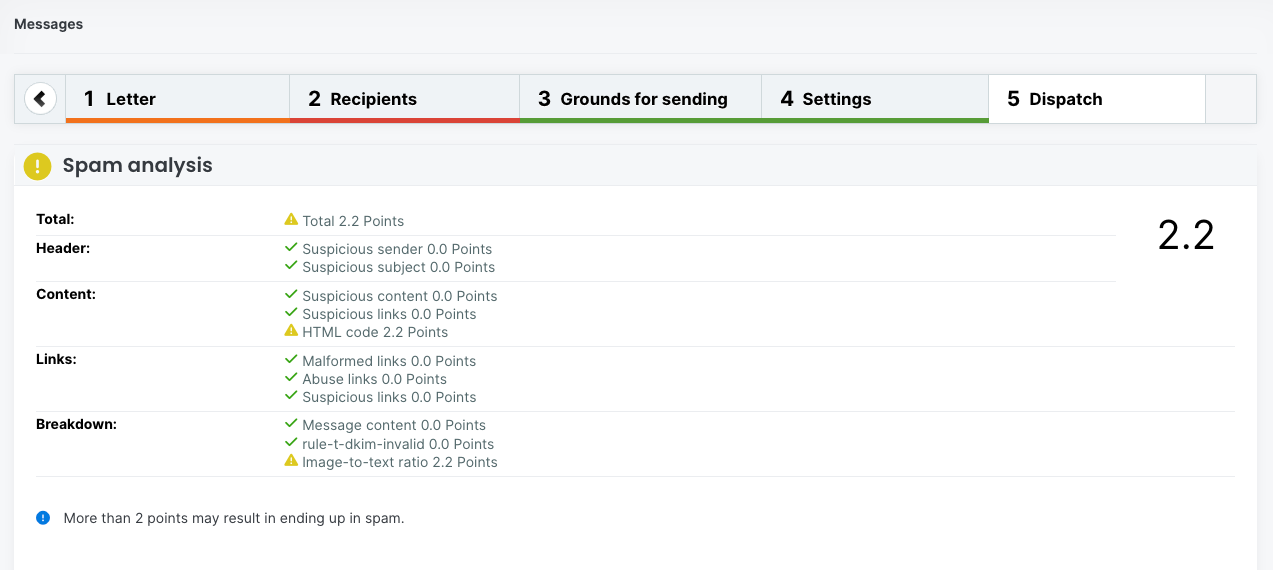Image resolution: width=1273 pixels, height=570 pixels.
Task: Go to the Recipients step
Action: pos(404,99)
